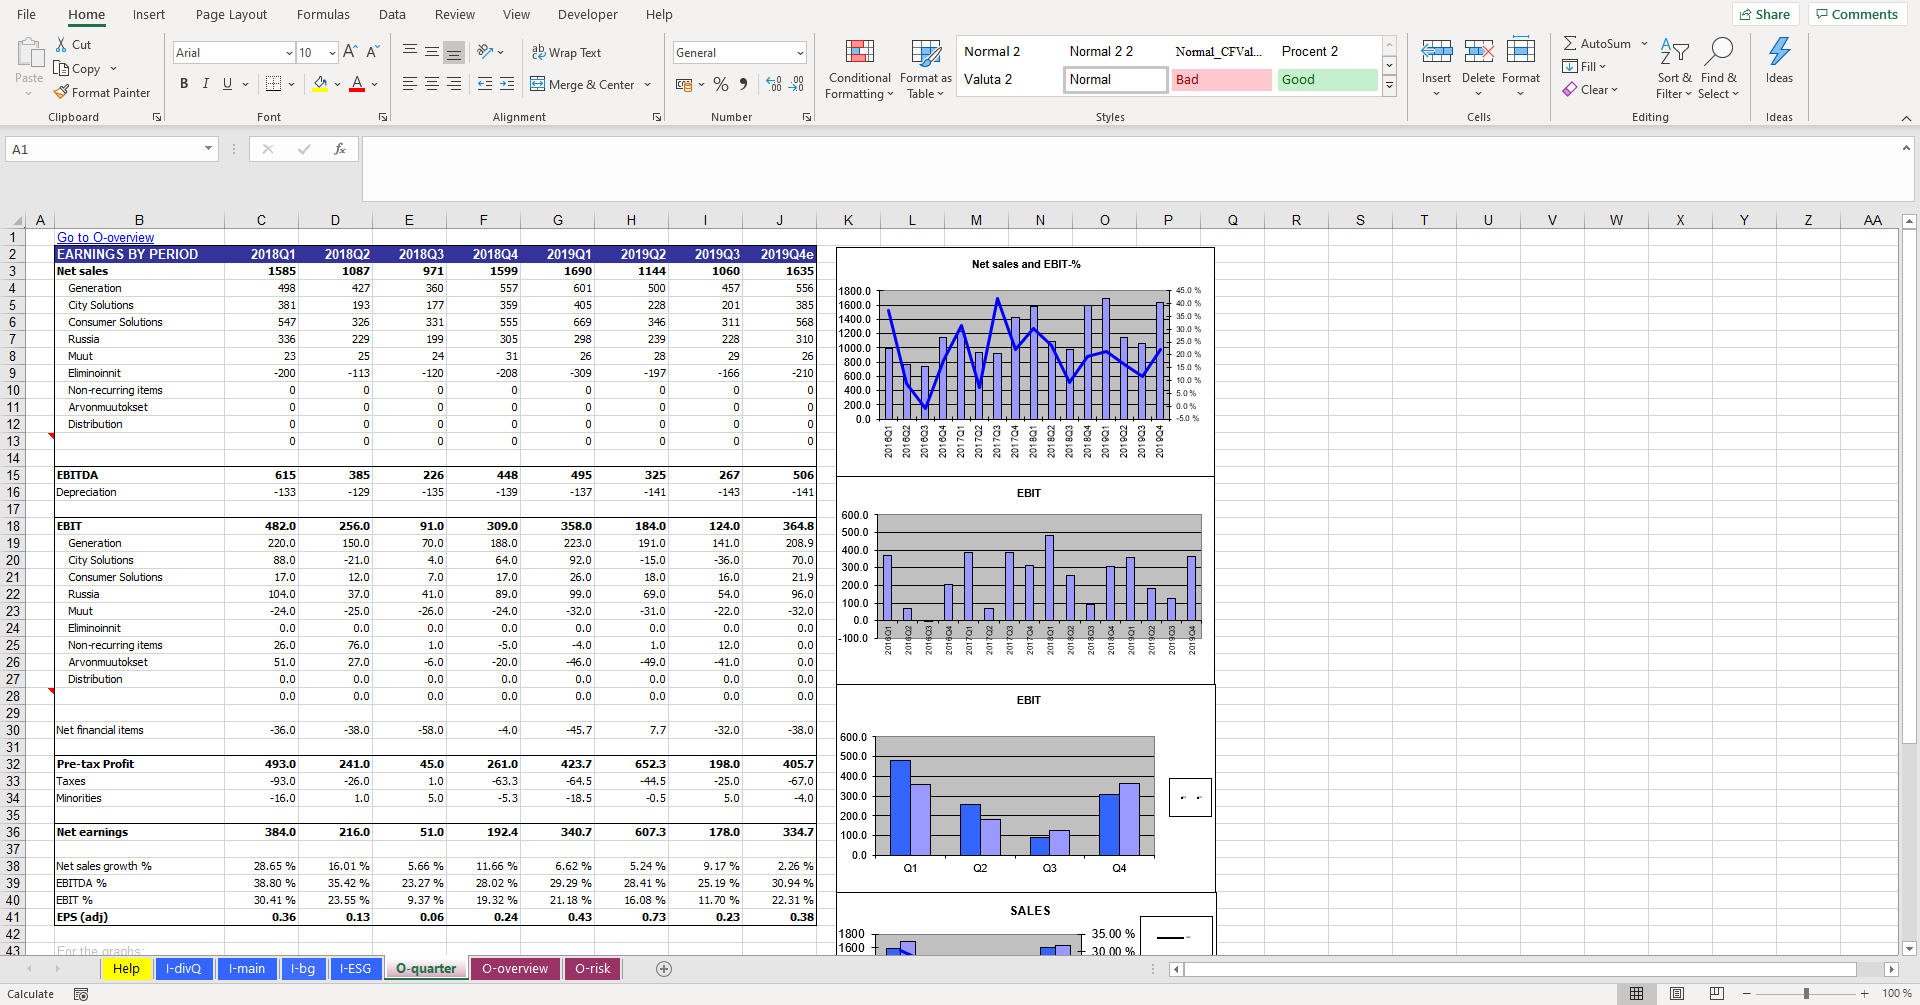Switch to Page Break Preview view
1920x1005 pixels.
tap(1717, 993)
